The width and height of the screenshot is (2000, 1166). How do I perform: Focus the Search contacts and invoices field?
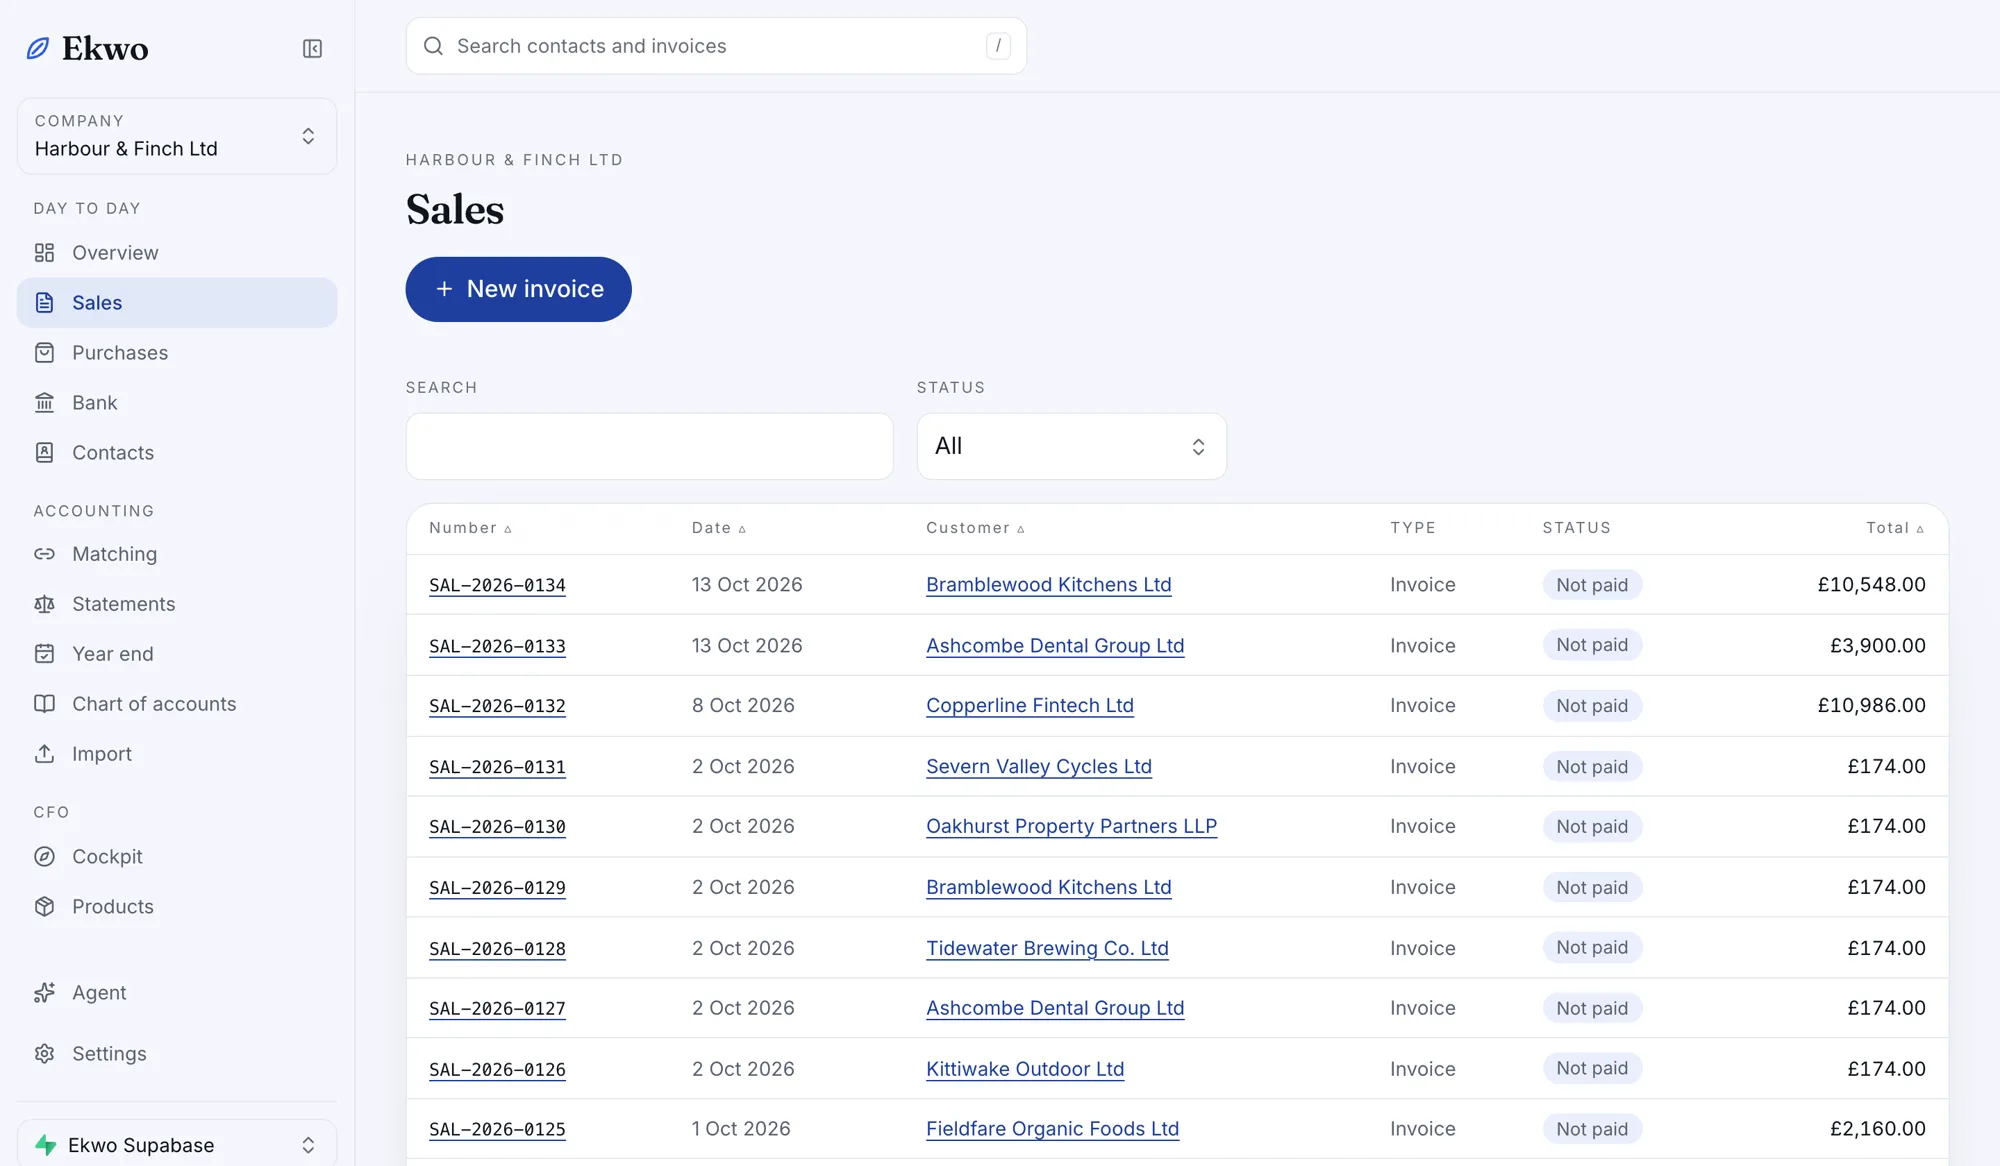click(716, 46)
